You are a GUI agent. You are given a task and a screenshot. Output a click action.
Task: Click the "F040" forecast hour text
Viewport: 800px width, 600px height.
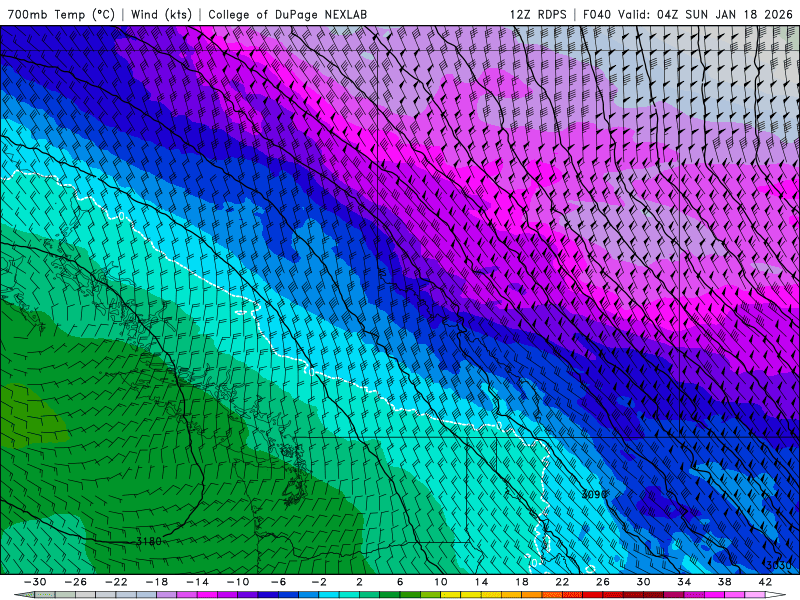click(x=596, y=14)
